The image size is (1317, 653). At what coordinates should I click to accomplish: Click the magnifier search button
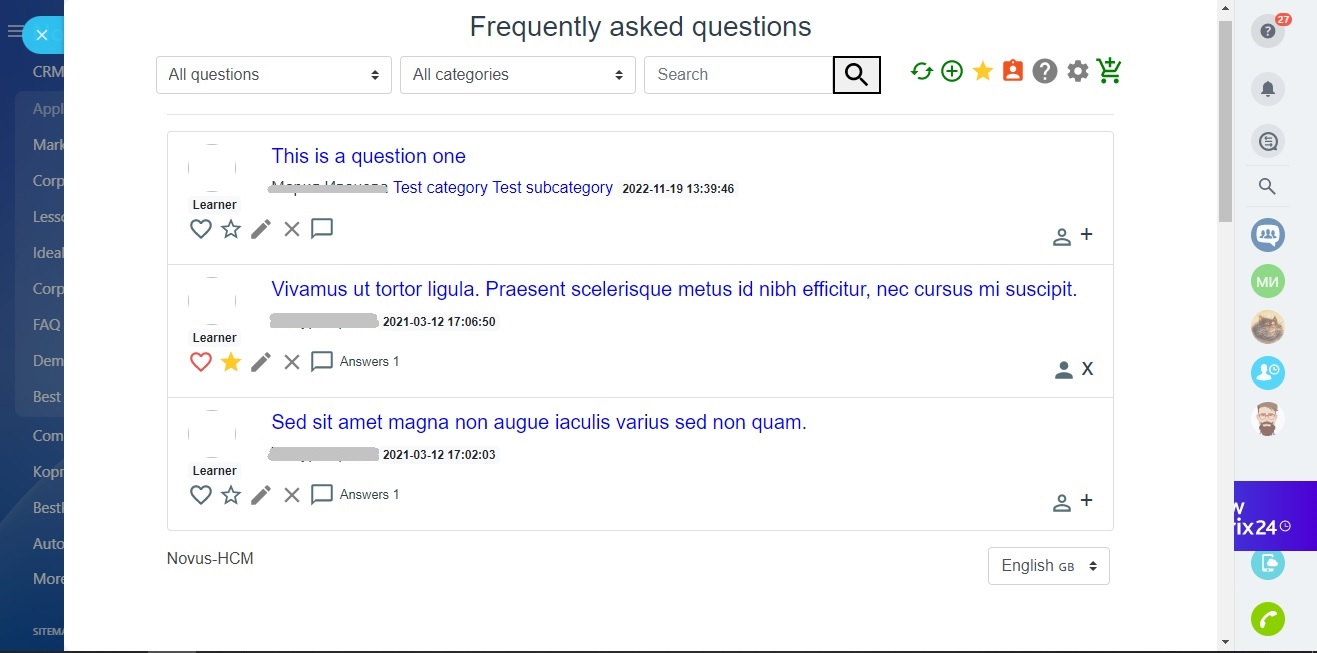point(856,74)
